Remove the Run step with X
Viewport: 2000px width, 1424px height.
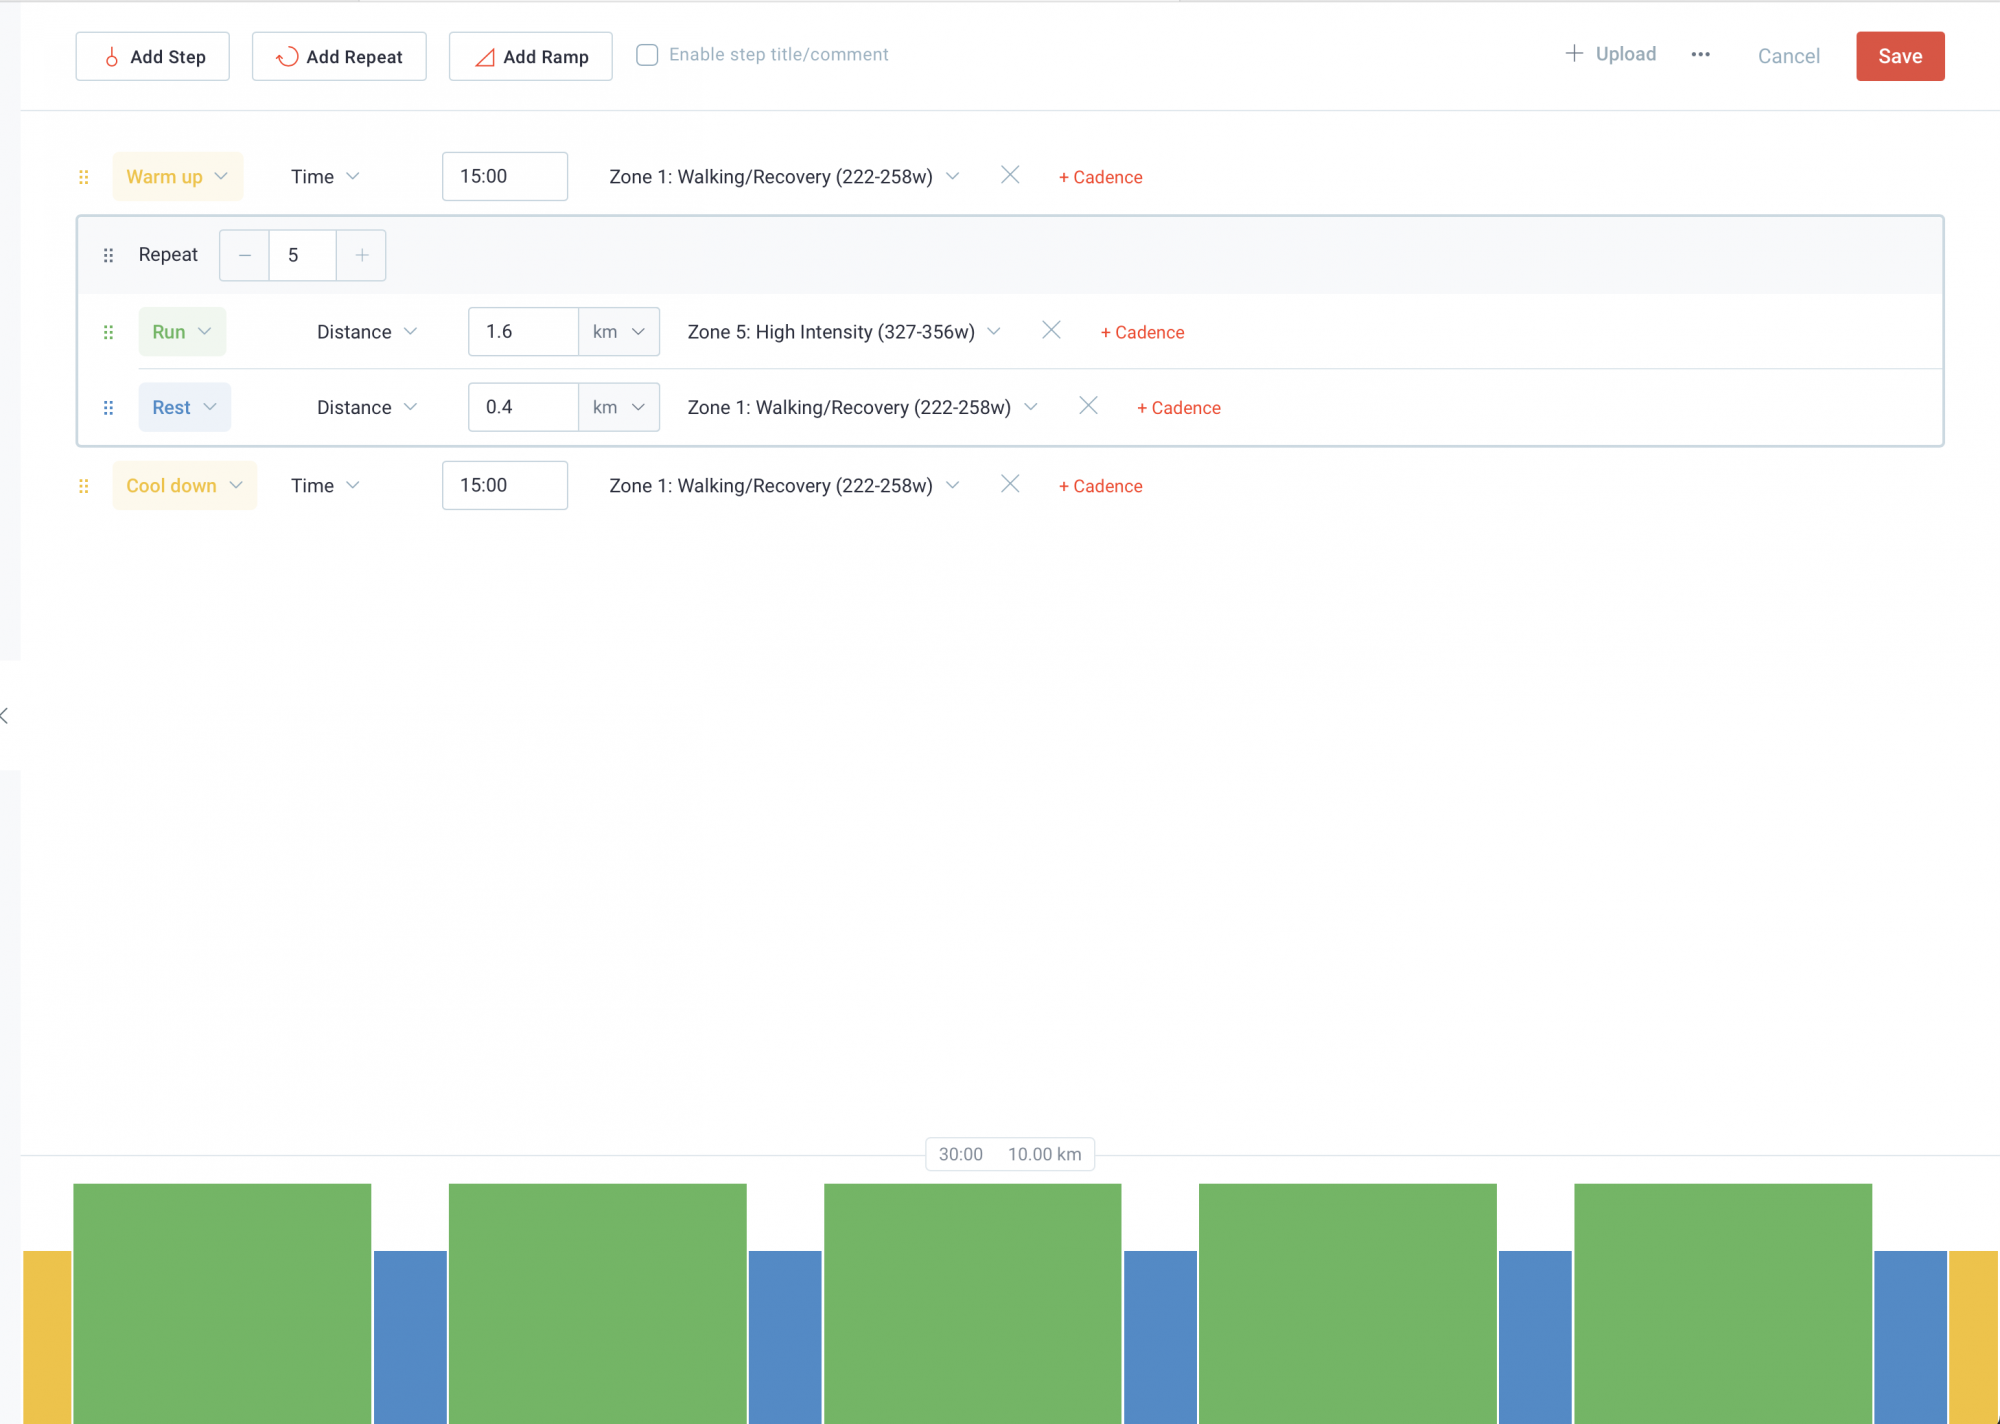(x=1051, y=331)
